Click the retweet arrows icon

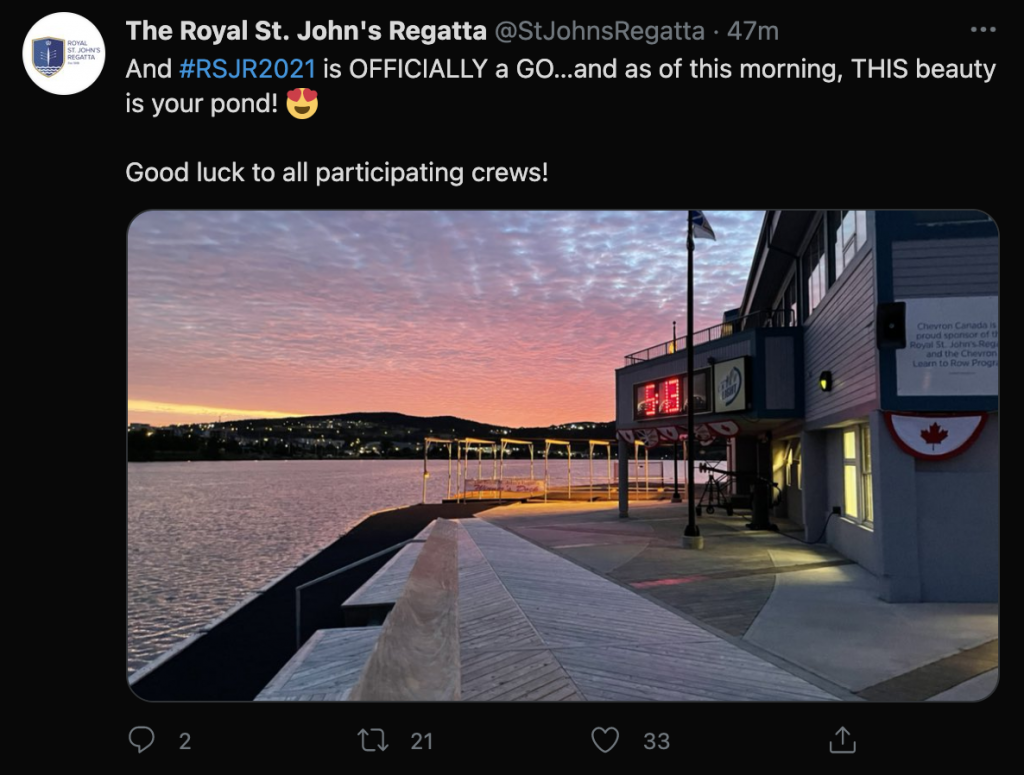point(372,740)
